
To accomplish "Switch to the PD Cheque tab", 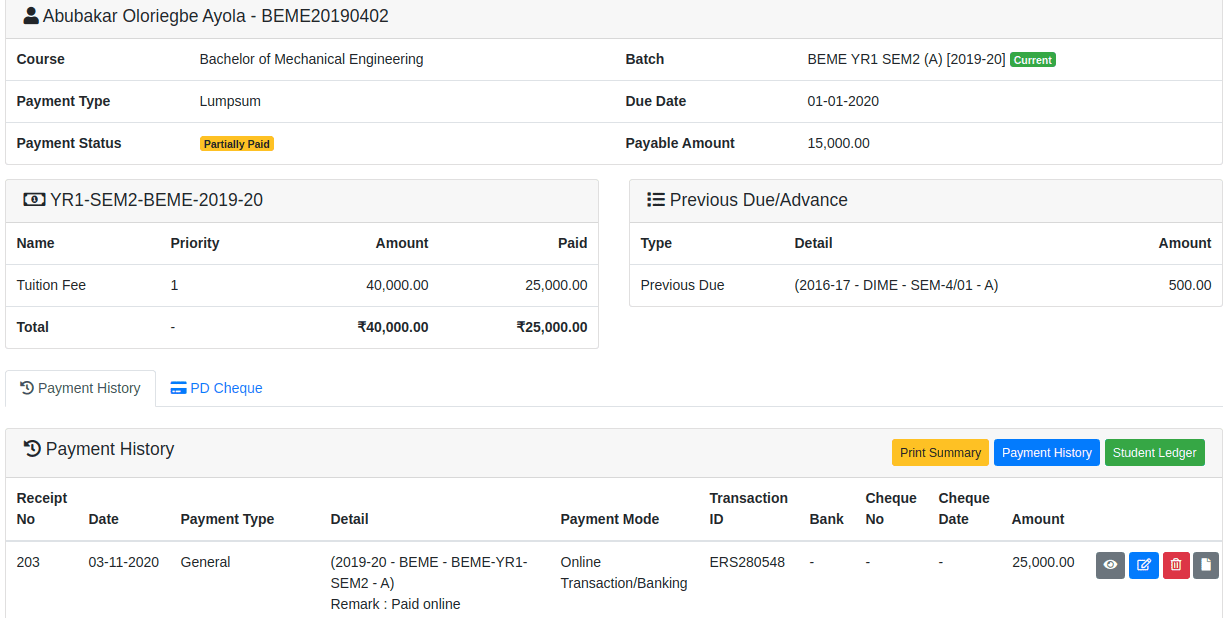I will click(216, 388).
